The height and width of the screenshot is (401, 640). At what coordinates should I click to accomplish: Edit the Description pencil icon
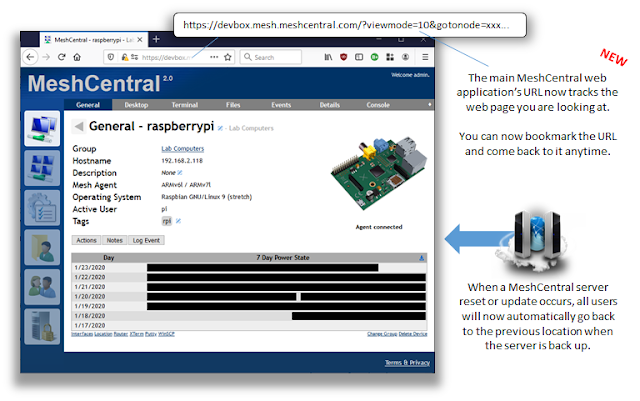click(x=180, y=173)
